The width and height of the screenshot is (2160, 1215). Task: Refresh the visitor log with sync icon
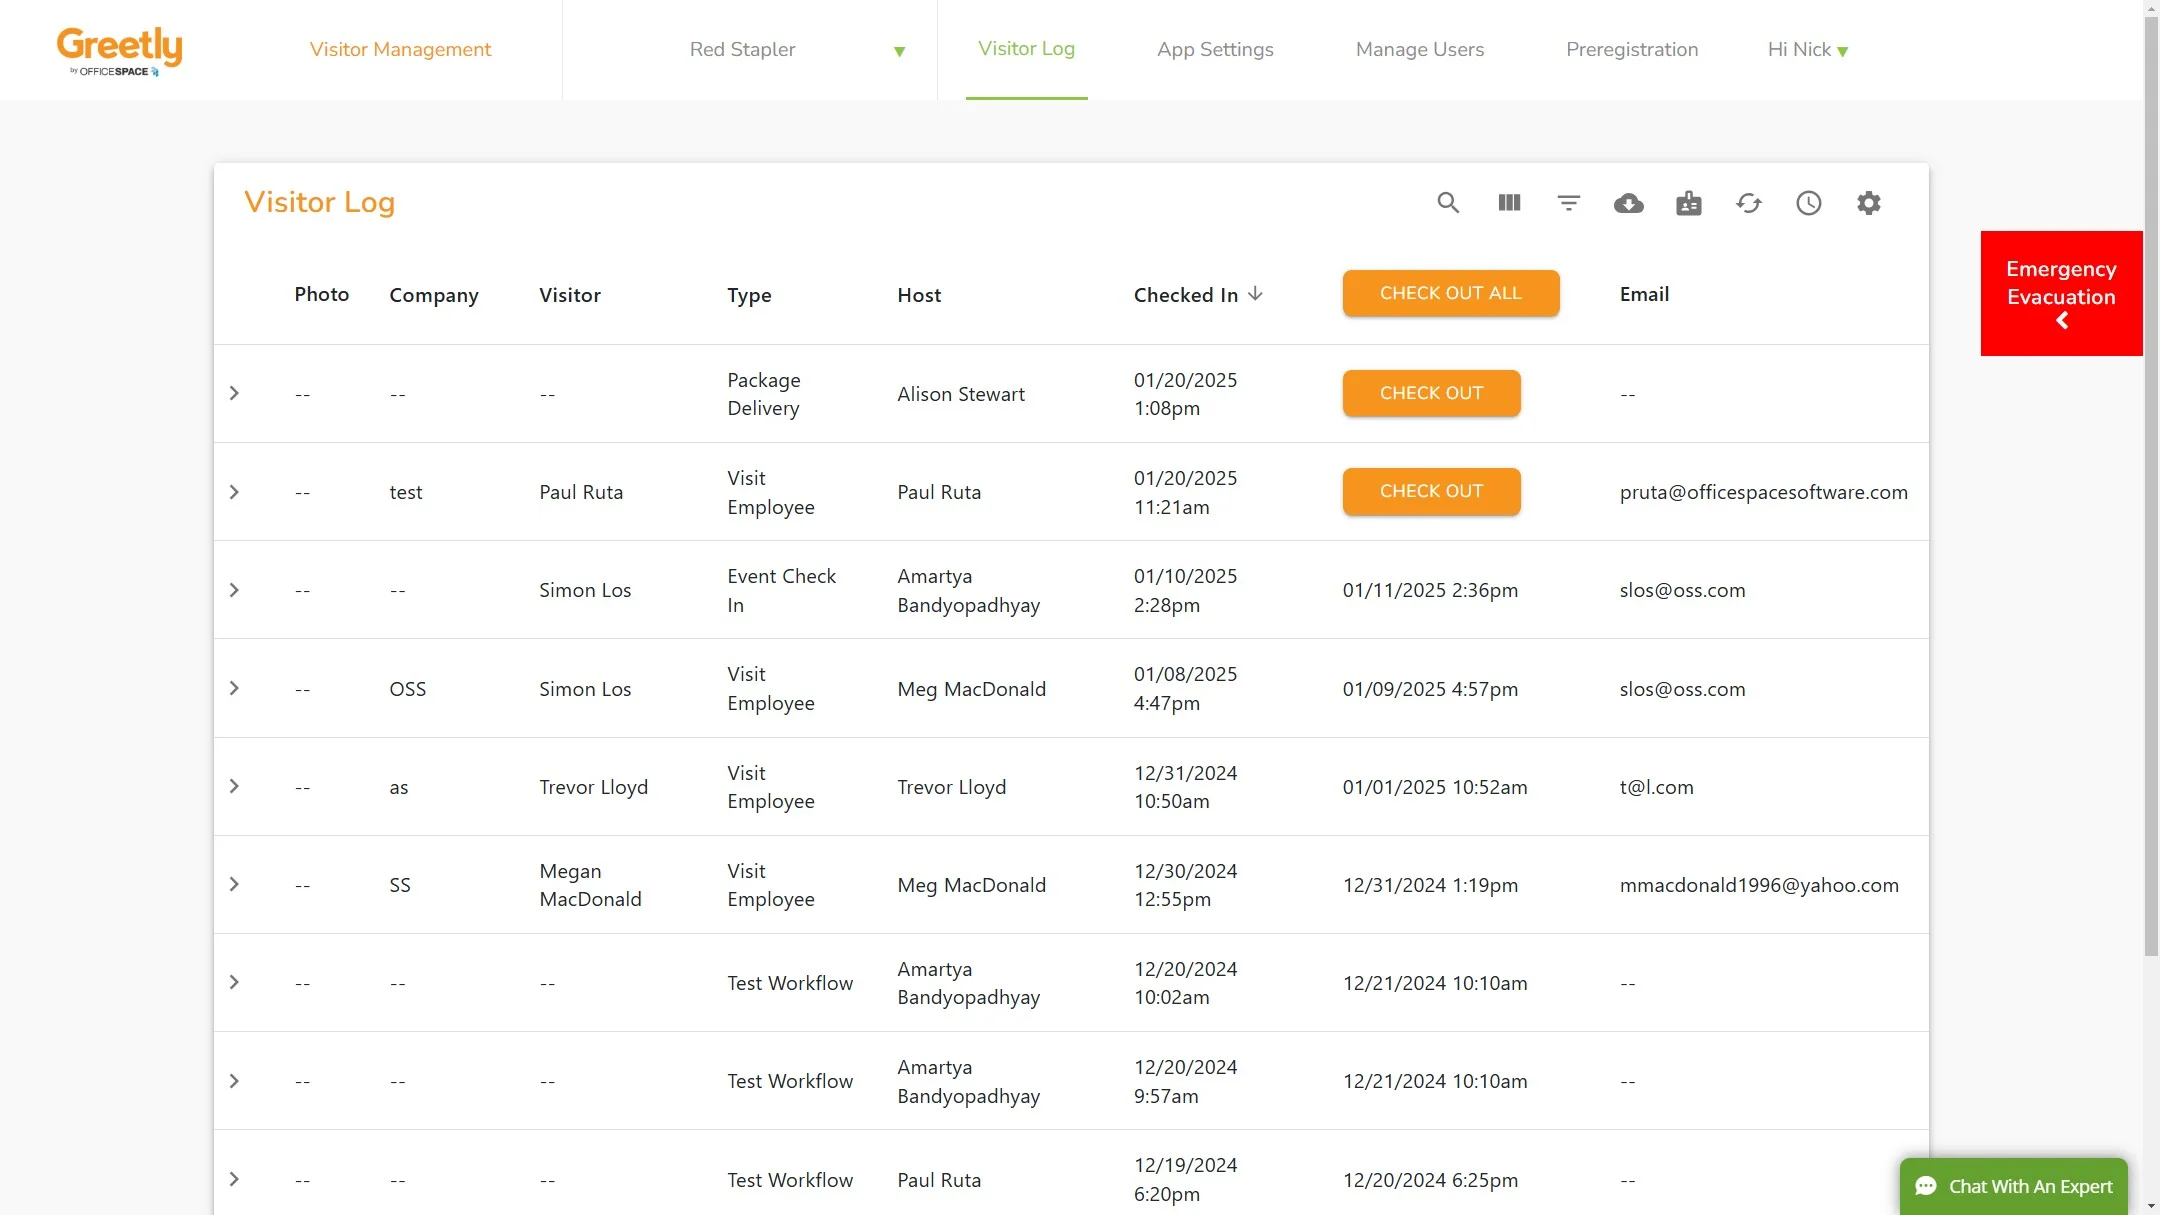click(x=1749, y=203)
